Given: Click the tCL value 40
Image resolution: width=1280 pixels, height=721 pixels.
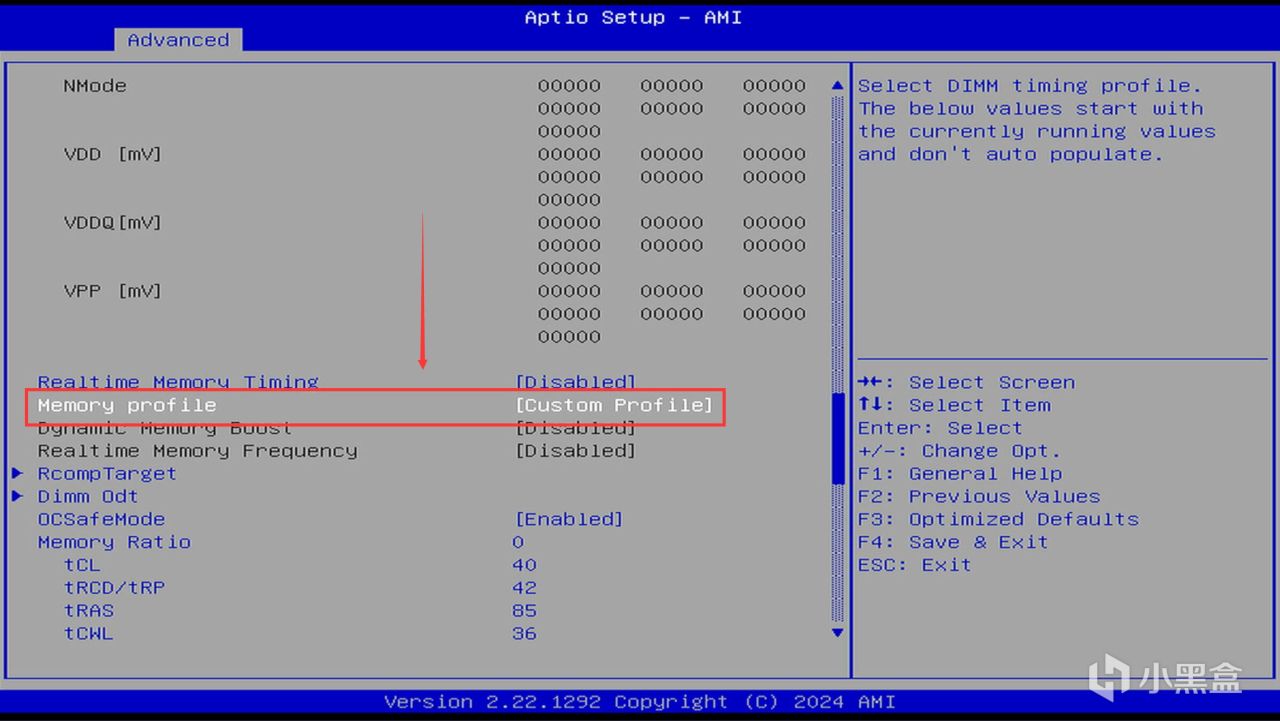Looking at the screenshot, I should coord(524,565).
